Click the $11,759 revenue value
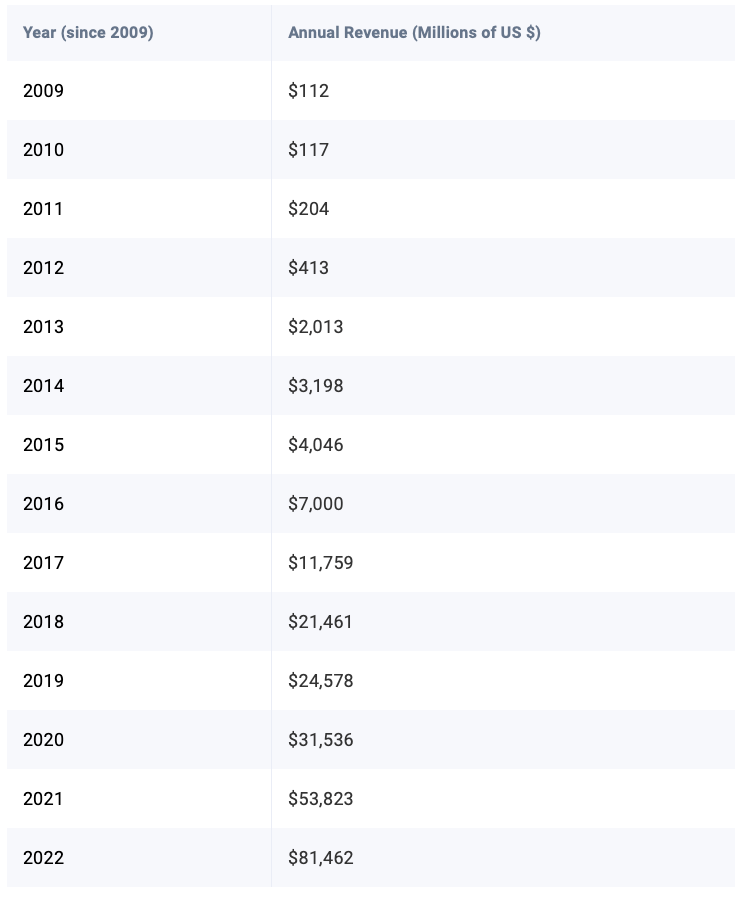Screen dimensions: 746x906 321,562
